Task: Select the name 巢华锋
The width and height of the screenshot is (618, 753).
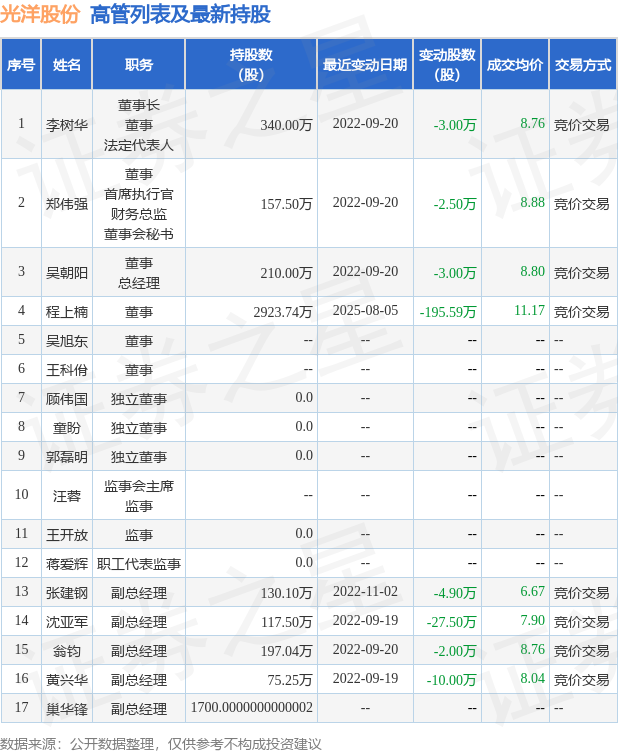Action: [x=67, y=709]
